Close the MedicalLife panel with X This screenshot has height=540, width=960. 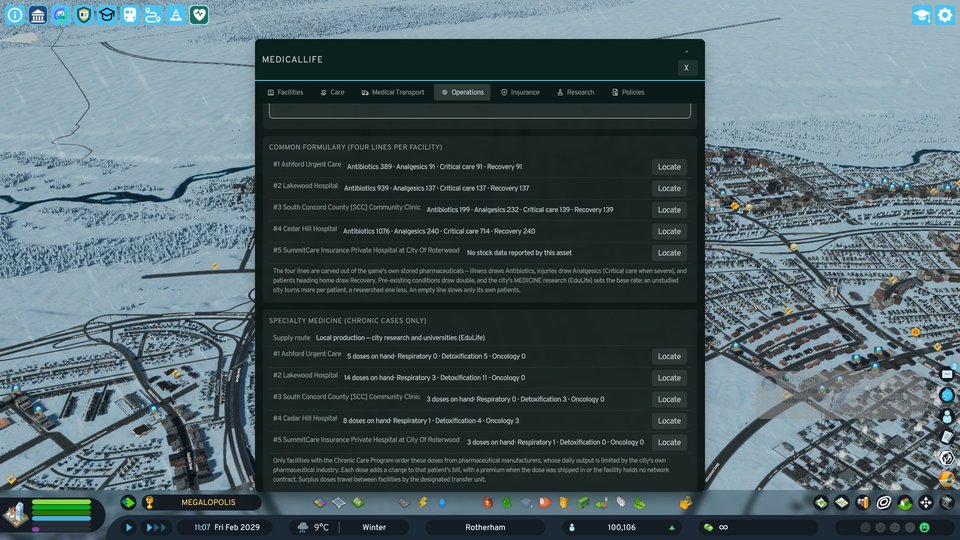[x=686, y=68]
